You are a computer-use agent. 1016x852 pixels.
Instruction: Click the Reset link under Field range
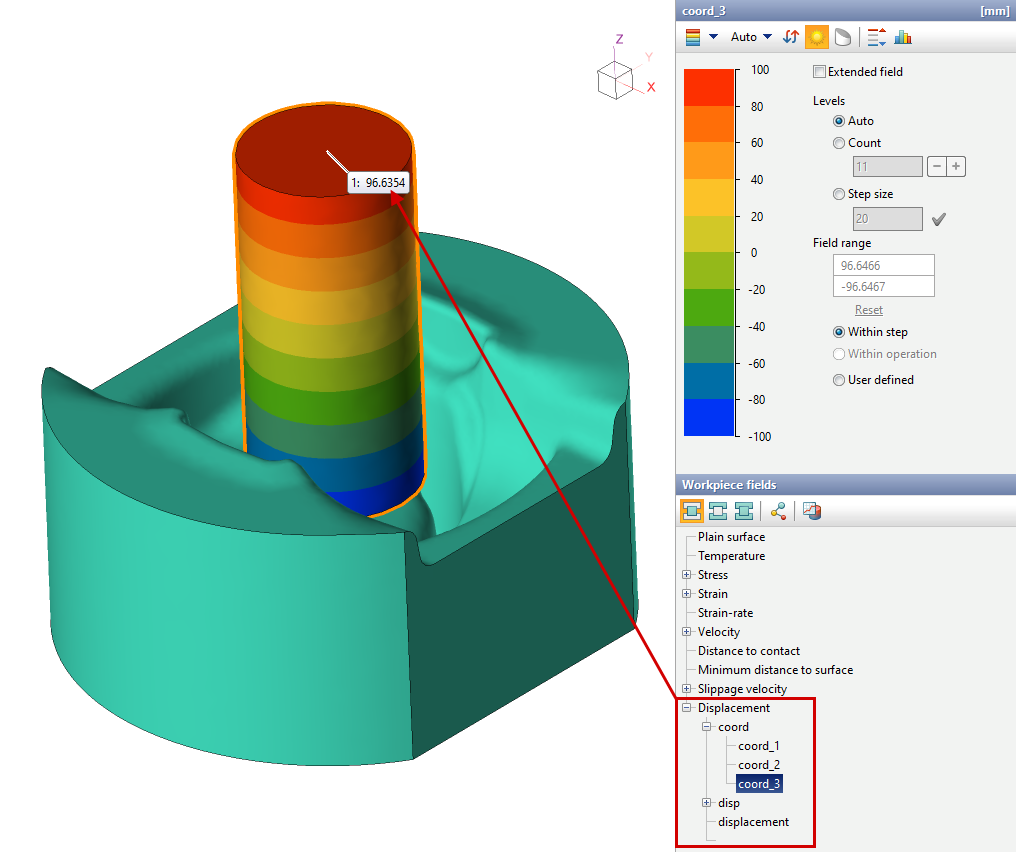(x=868, y=310)
